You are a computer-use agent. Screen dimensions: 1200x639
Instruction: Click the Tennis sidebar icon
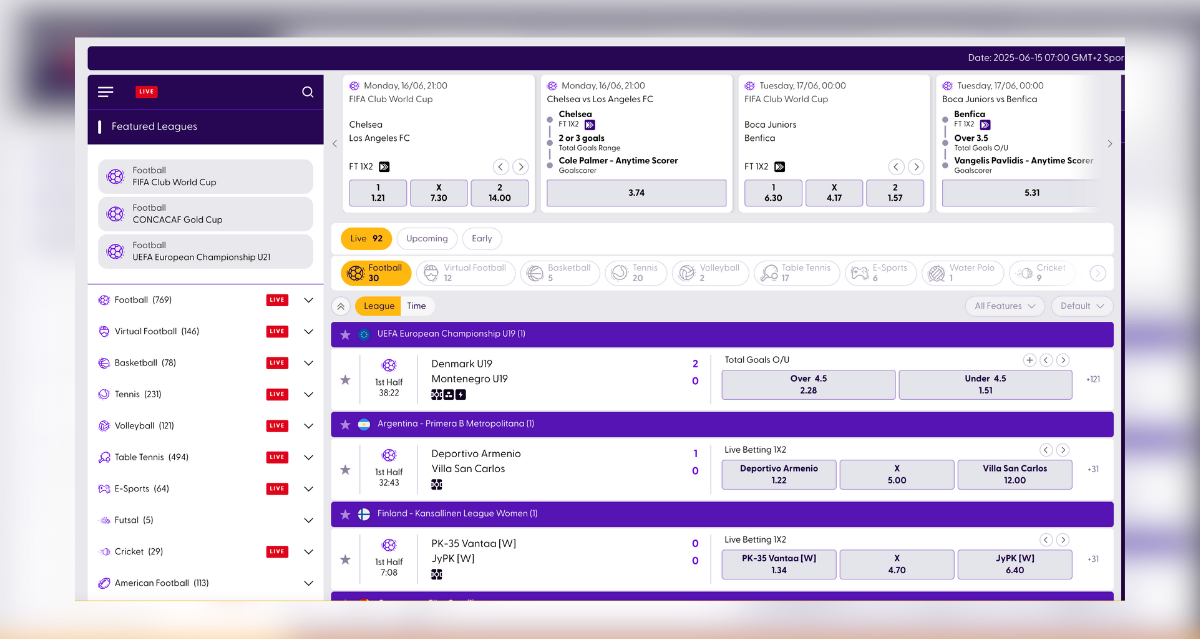pos(104,394)
